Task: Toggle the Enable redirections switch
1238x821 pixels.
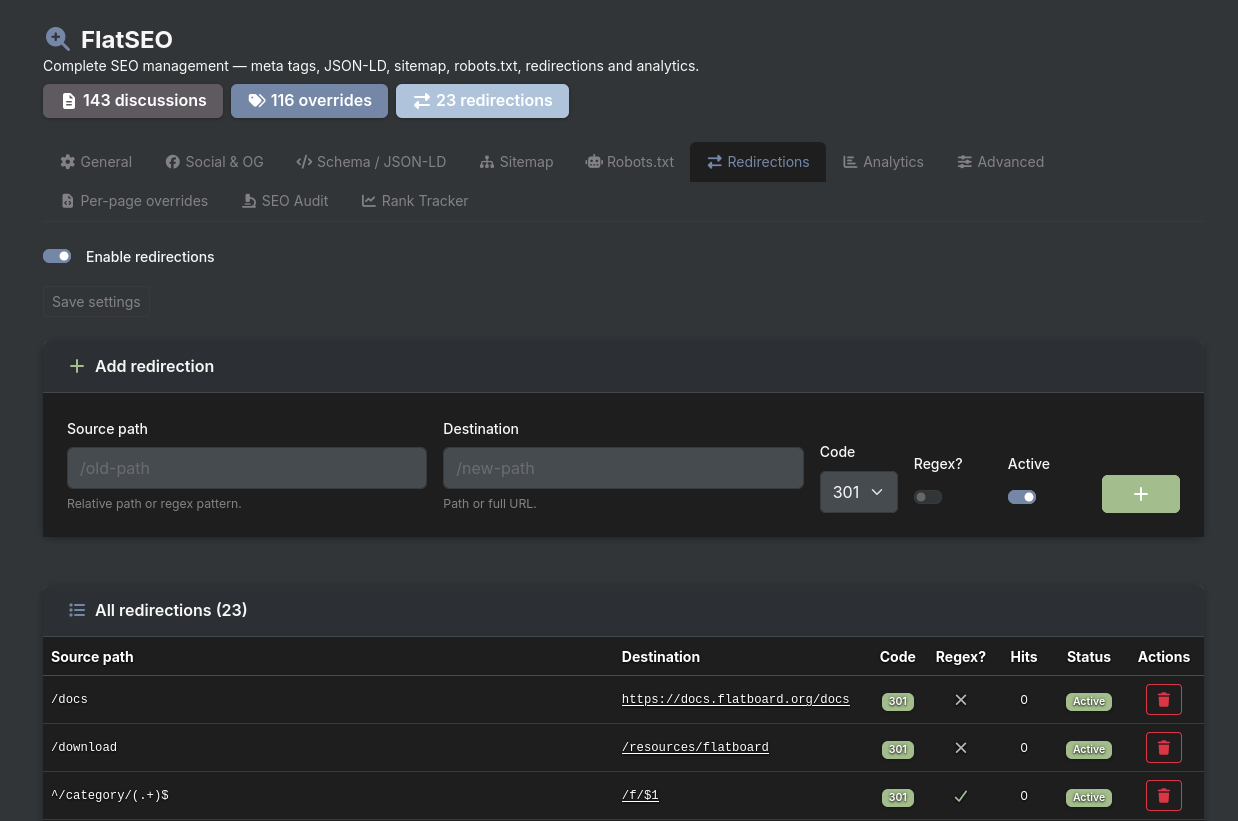Action: pos(57,256)
